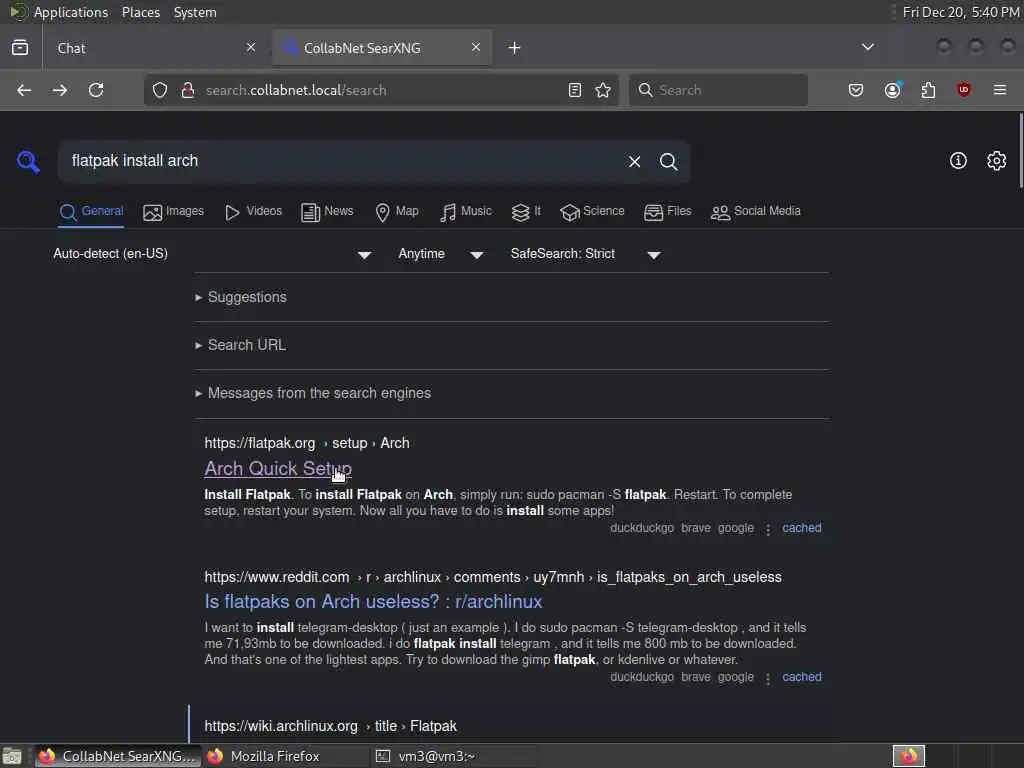The image size is (1024, 768).
Task: Select the Music search category
Action: [x=466, y=212]
